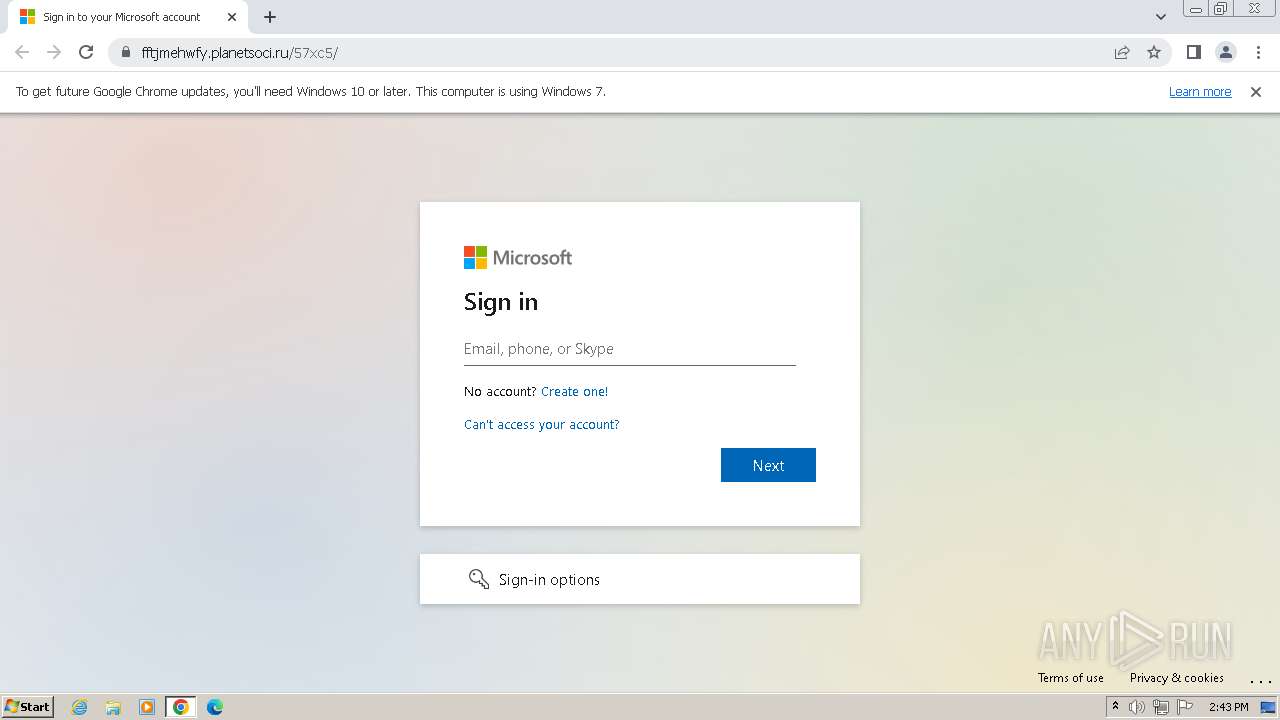
Task: Restore down the Chrome window
Action: [x=1221, y=9]
